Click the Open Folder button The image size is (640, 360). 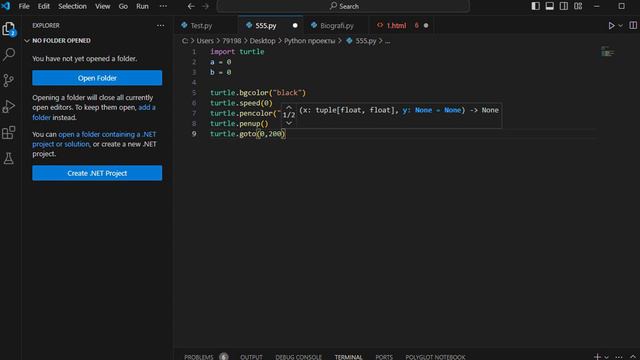coord(97,78)
